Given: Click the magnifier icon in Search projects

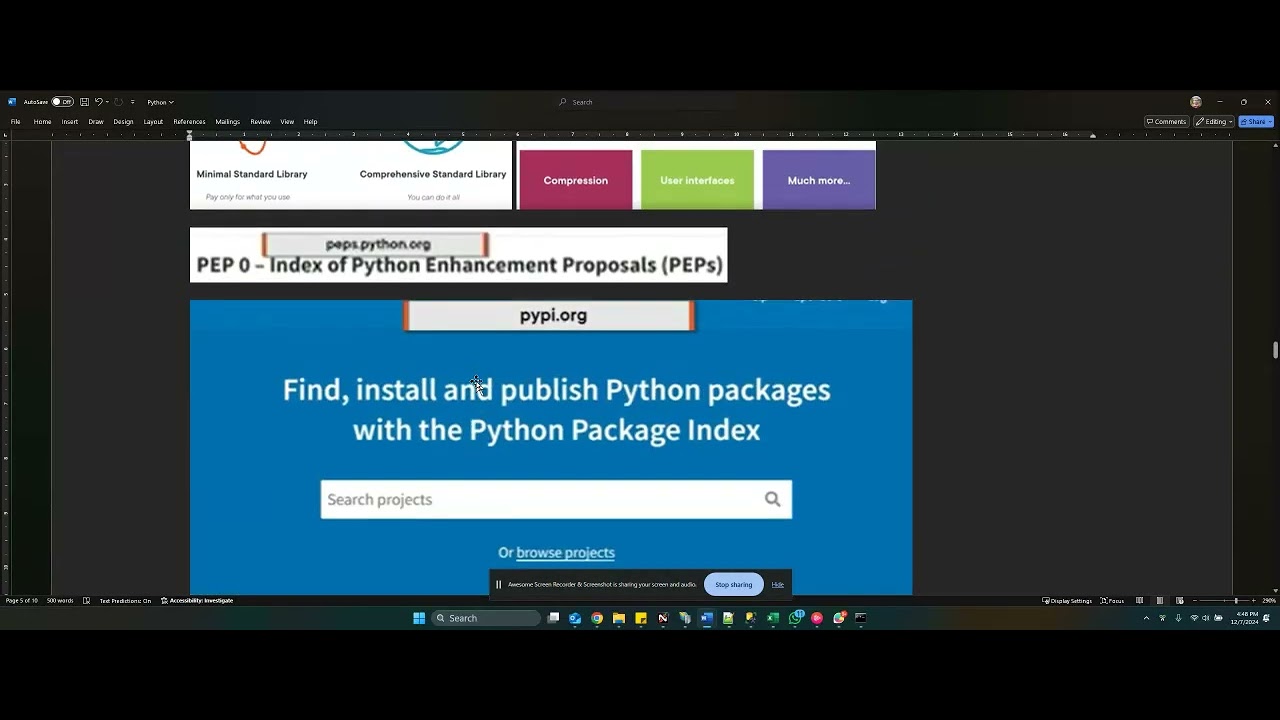Looking at the screenshot, I should [772, 499].
